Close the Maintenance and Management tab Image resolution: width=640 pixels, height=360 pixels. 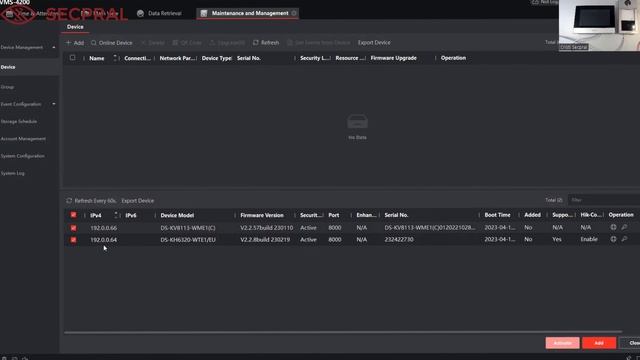coord(294,13)
